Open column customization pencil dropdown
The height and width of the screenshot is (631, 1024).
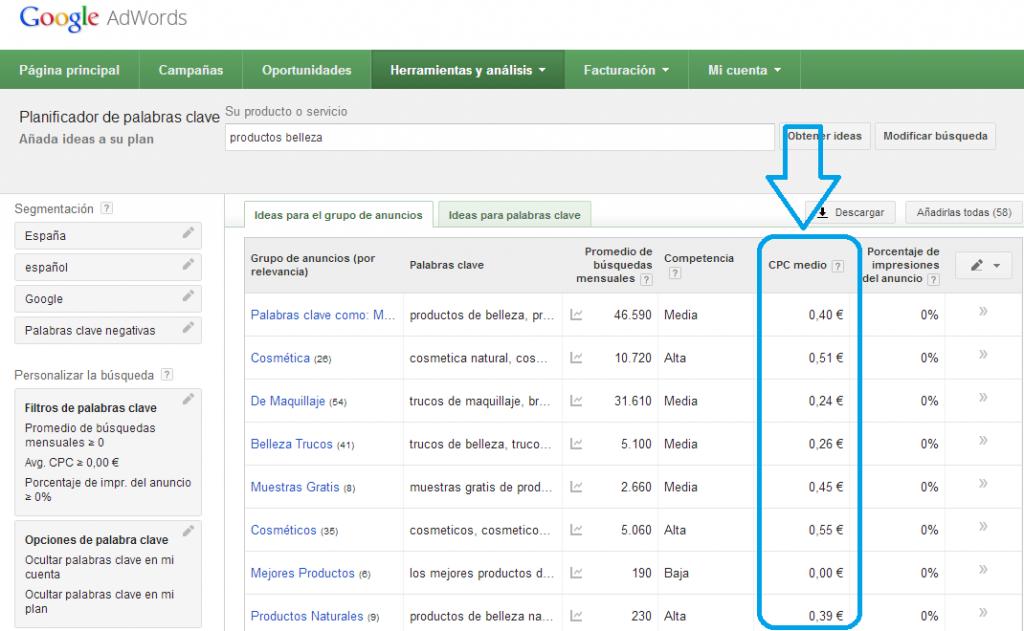984,265
